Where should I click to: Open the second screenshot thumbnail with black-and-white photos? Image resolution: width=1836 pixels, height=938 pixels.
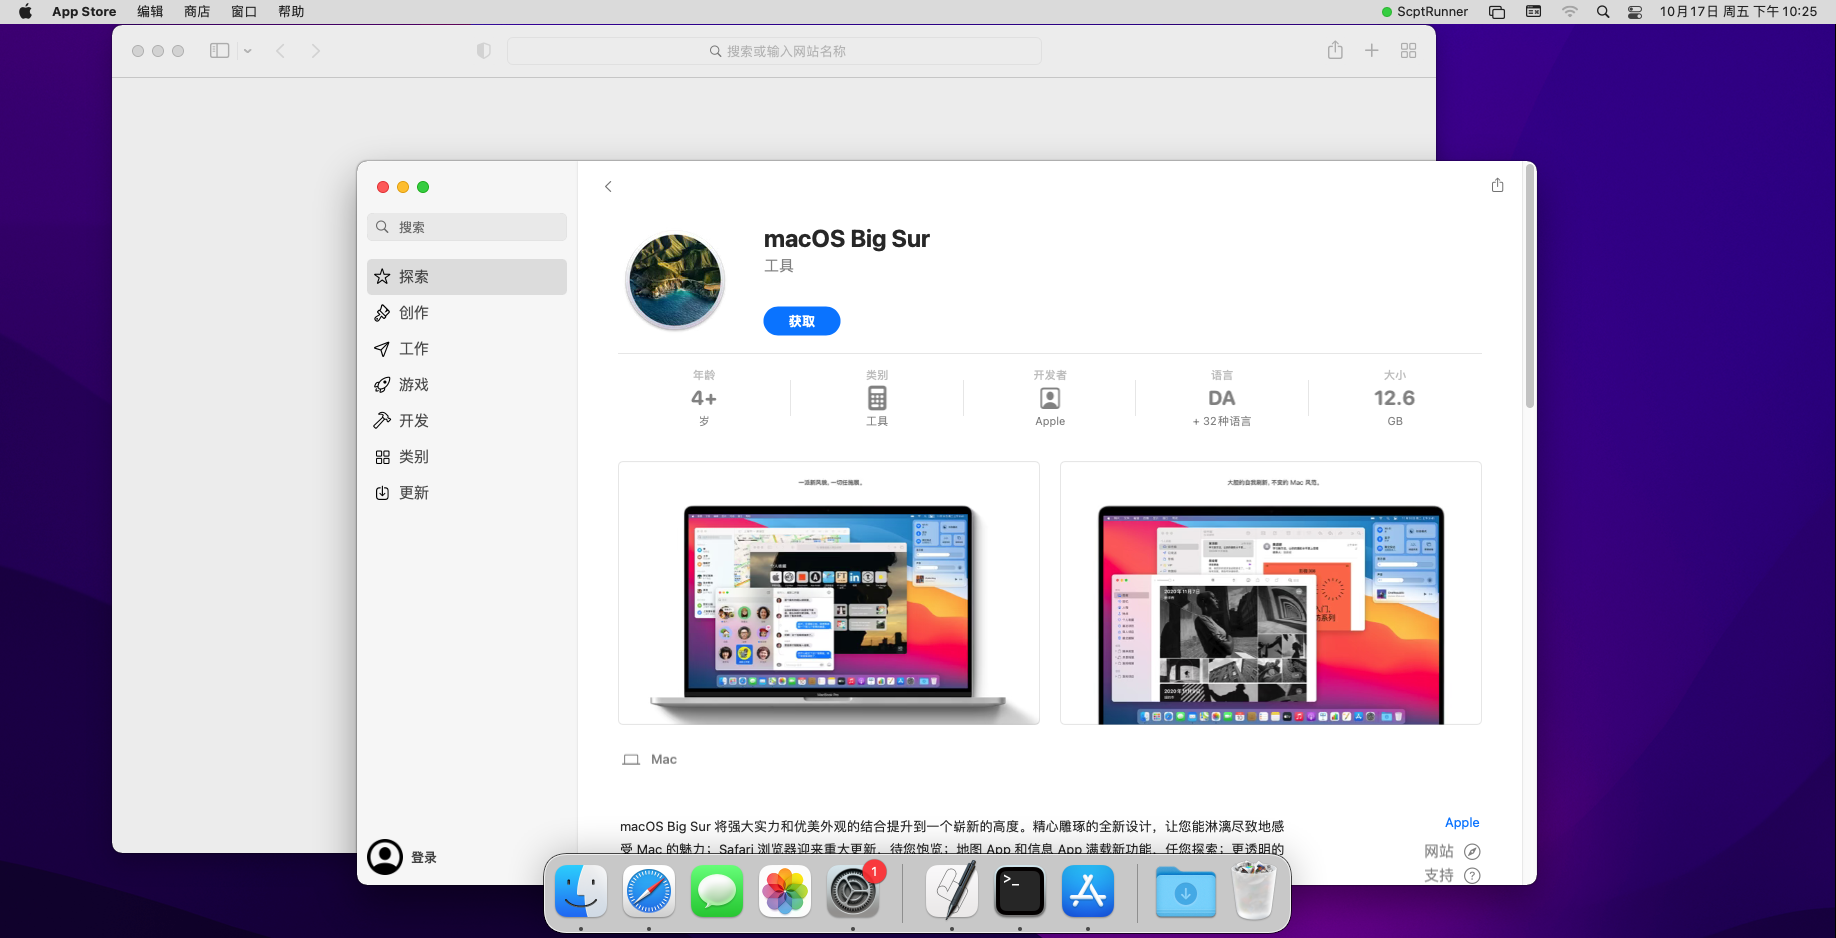pyautogui.click(x=1271, y=593)
